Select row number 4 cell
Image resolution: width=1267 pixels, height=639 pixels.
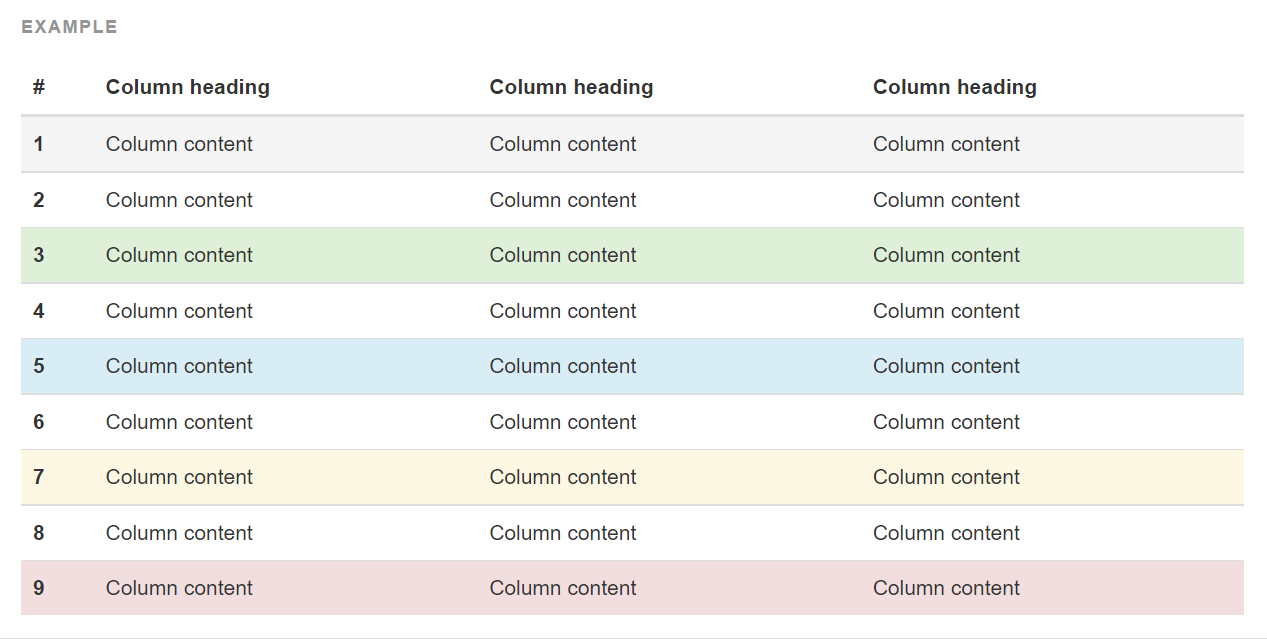point(39,311)
